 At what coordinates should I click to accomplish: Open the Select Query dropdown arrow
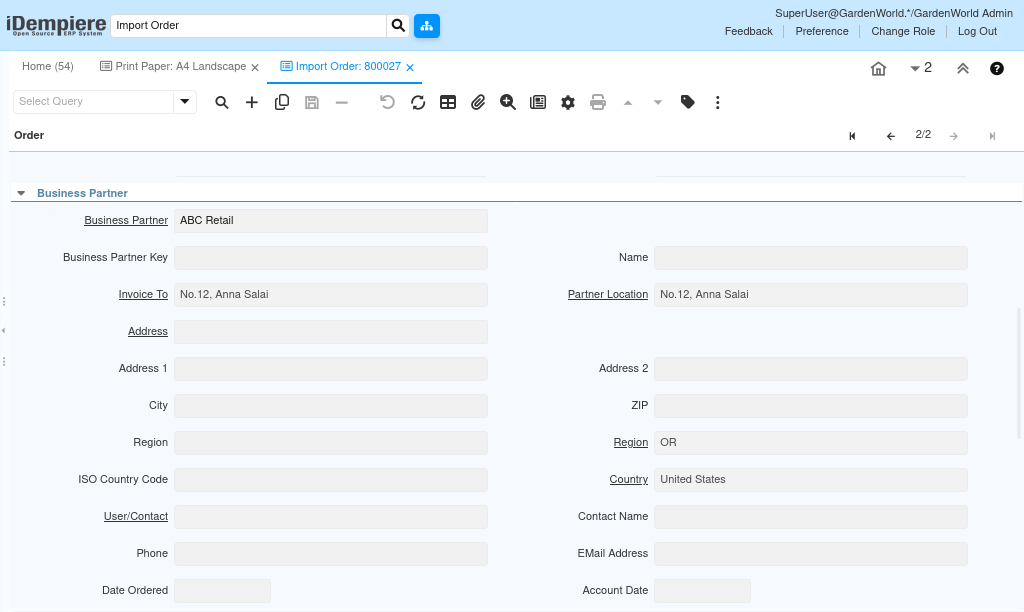185,101
